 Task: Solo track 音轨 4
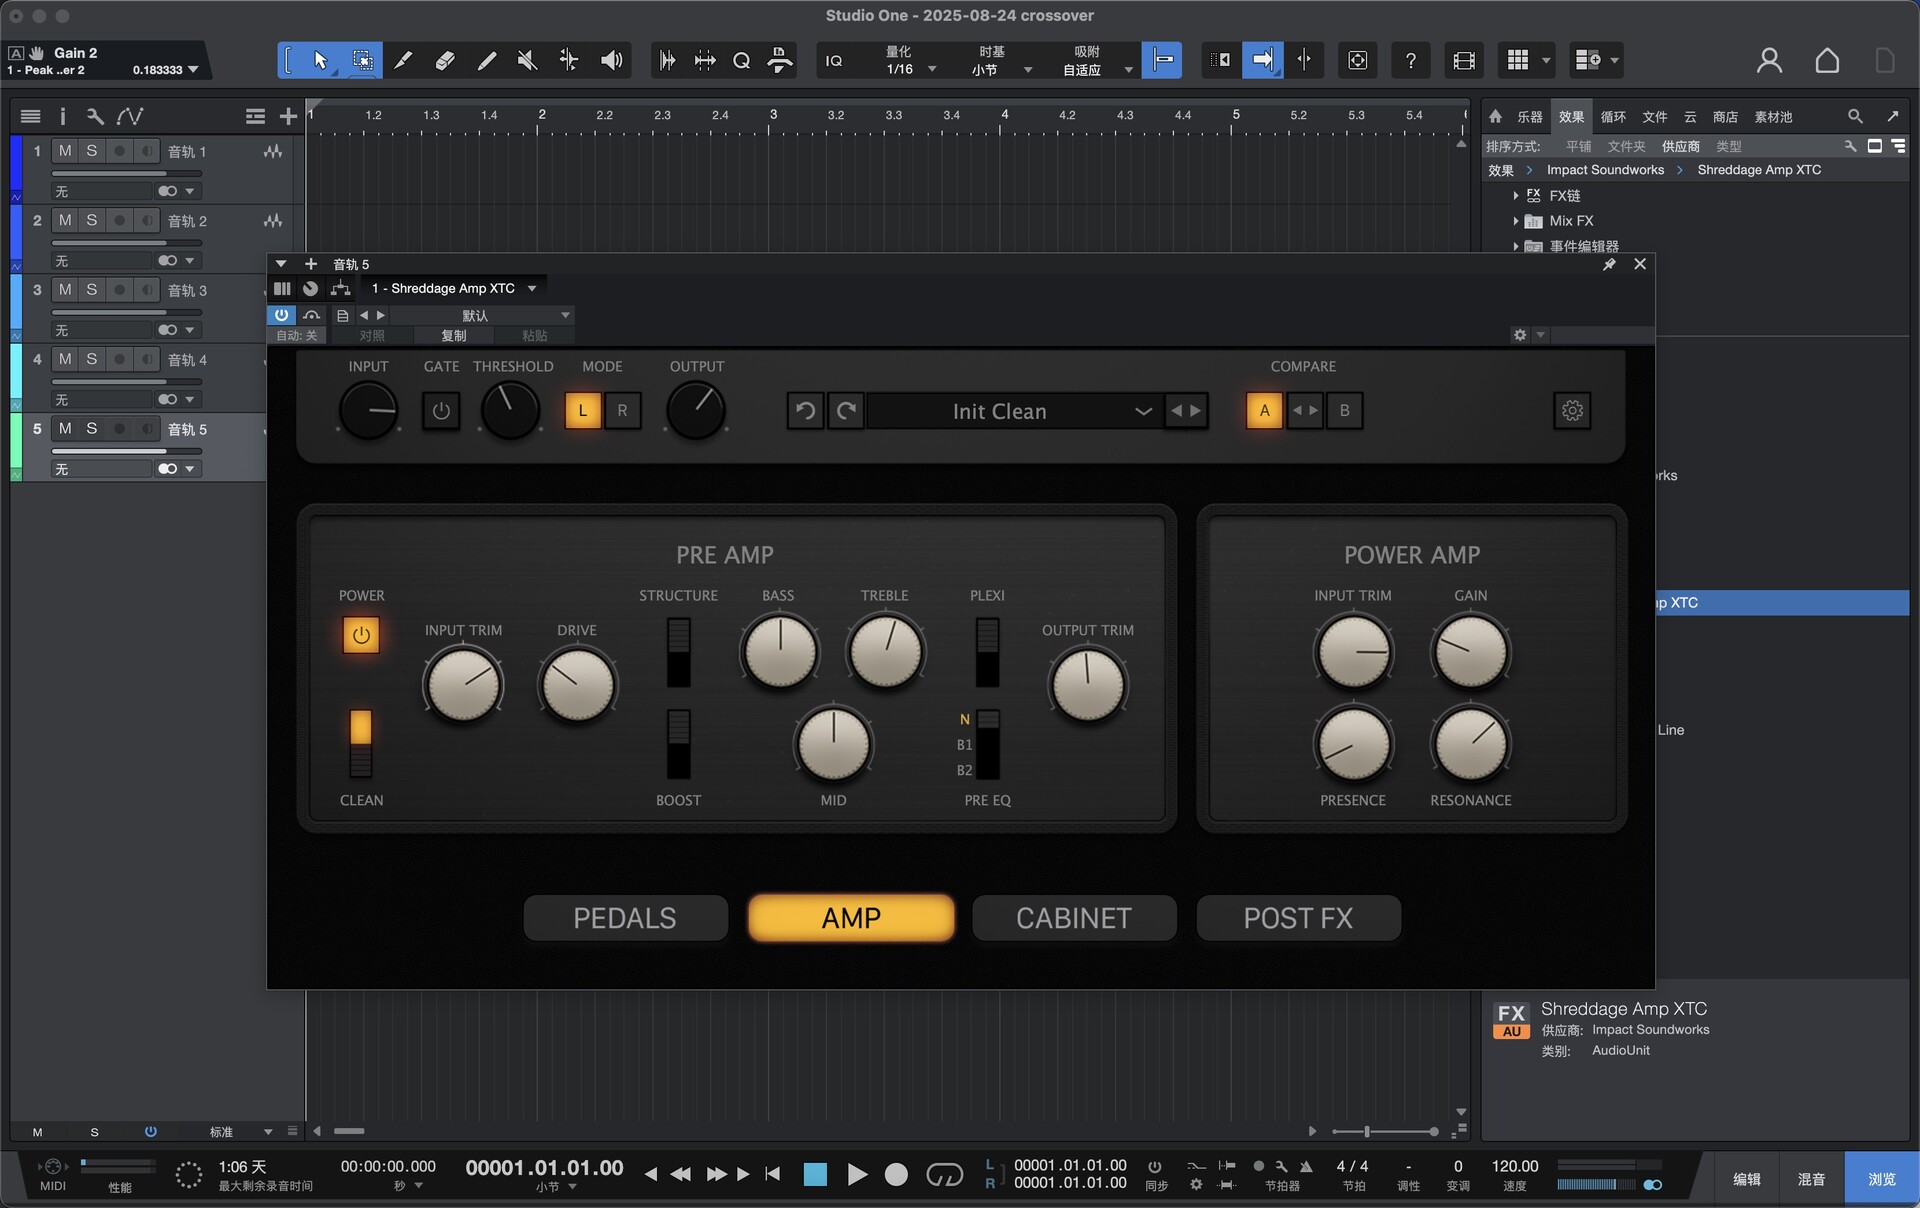coord(92,359)
